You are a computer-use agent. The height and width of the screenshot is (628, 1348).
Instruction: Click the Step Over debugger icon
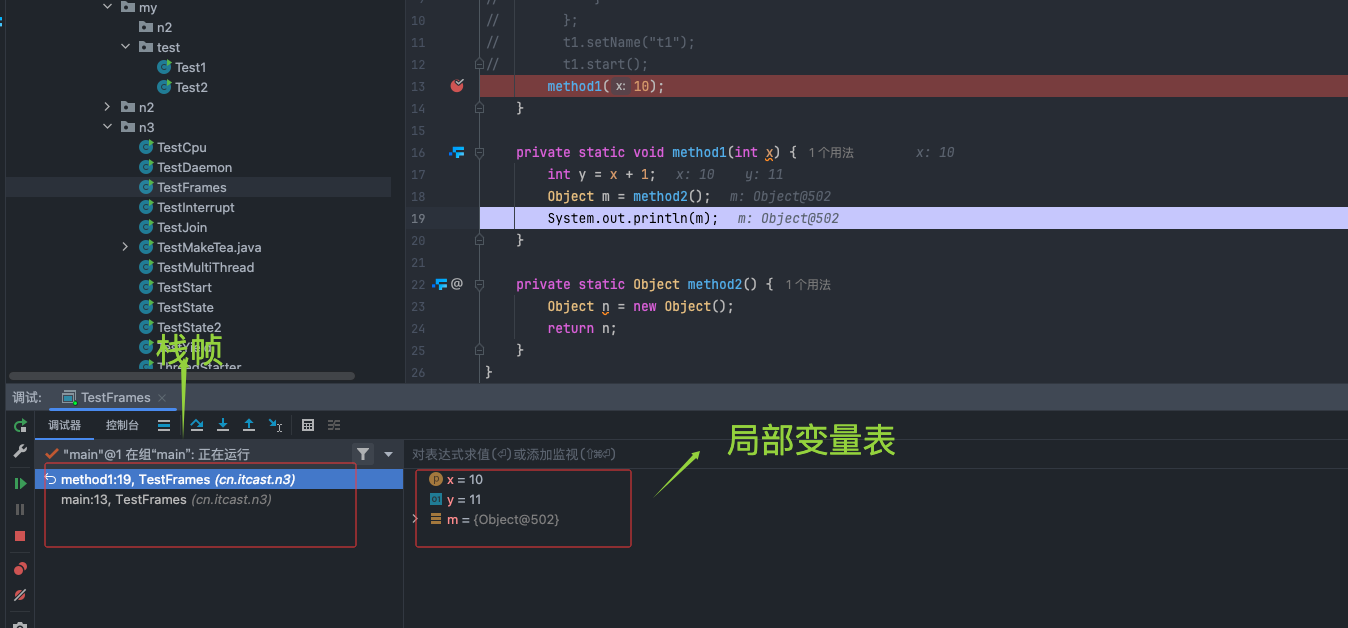tap(197, 425)
